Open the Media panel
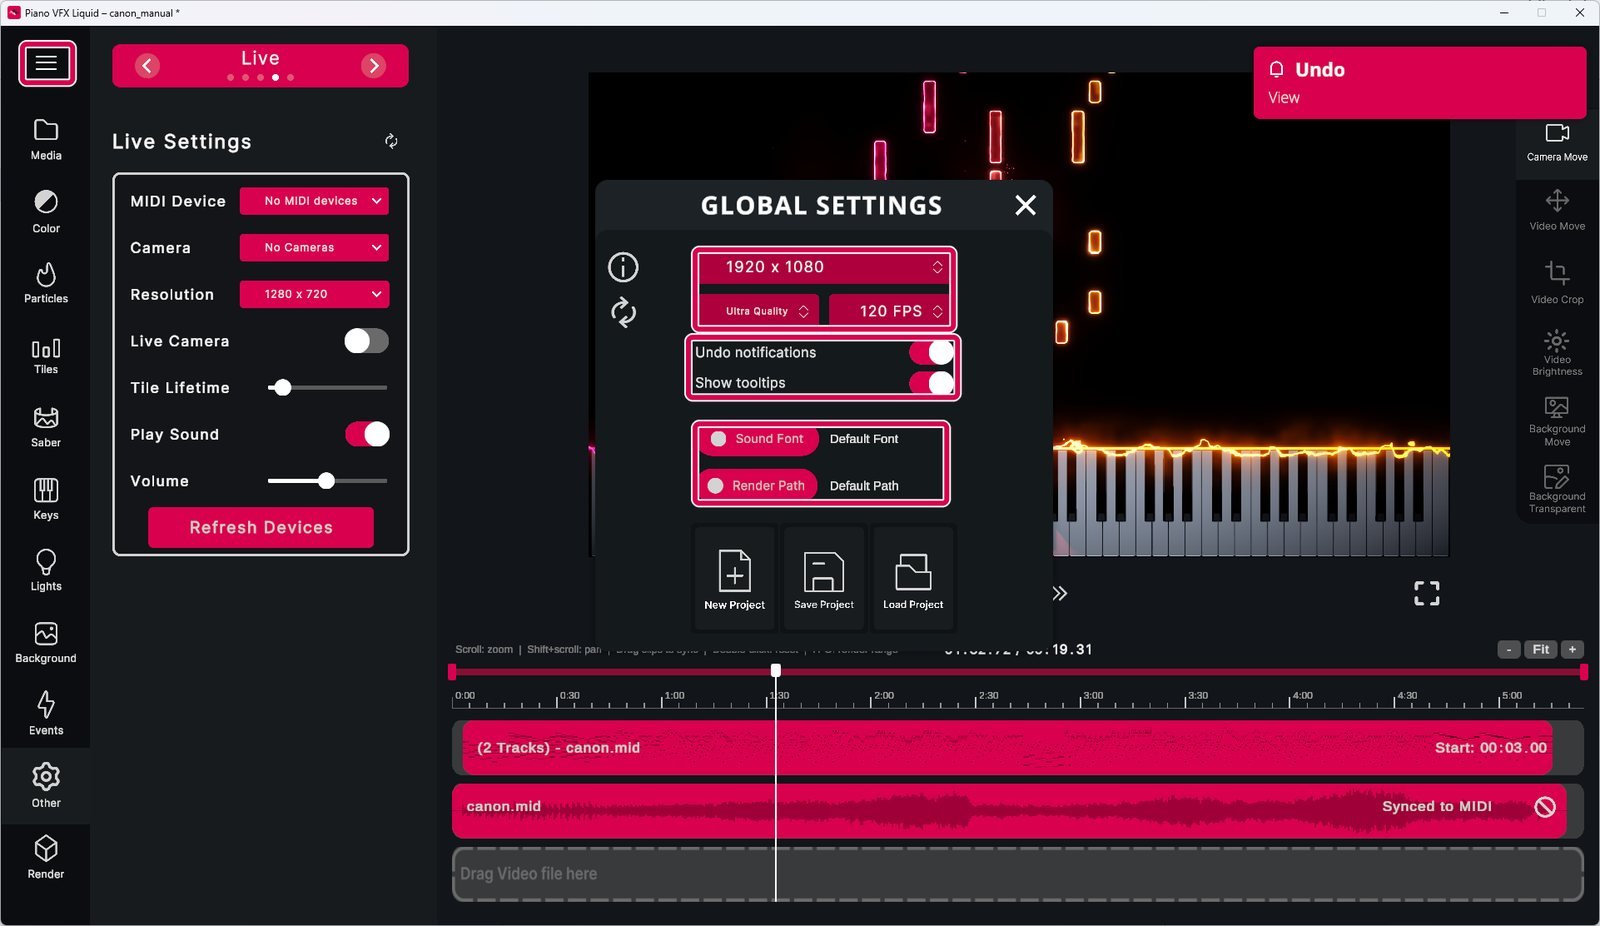Screen dimensions: 1600x926 (x=46, y=140)
